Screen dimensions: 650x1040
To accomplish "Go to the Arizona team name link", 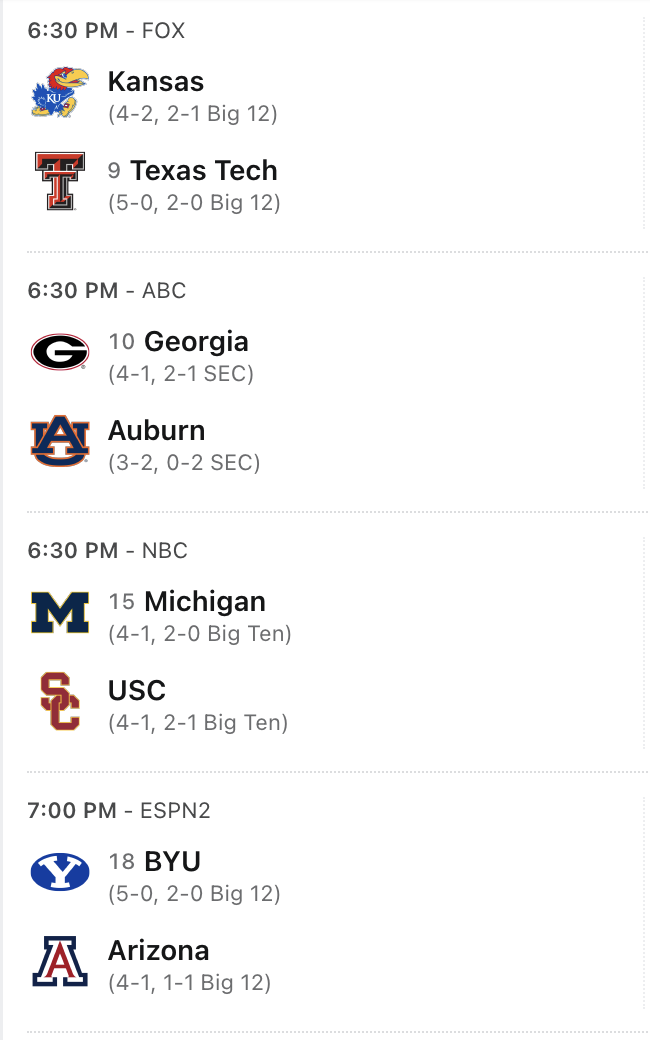I will coord(158,951).
